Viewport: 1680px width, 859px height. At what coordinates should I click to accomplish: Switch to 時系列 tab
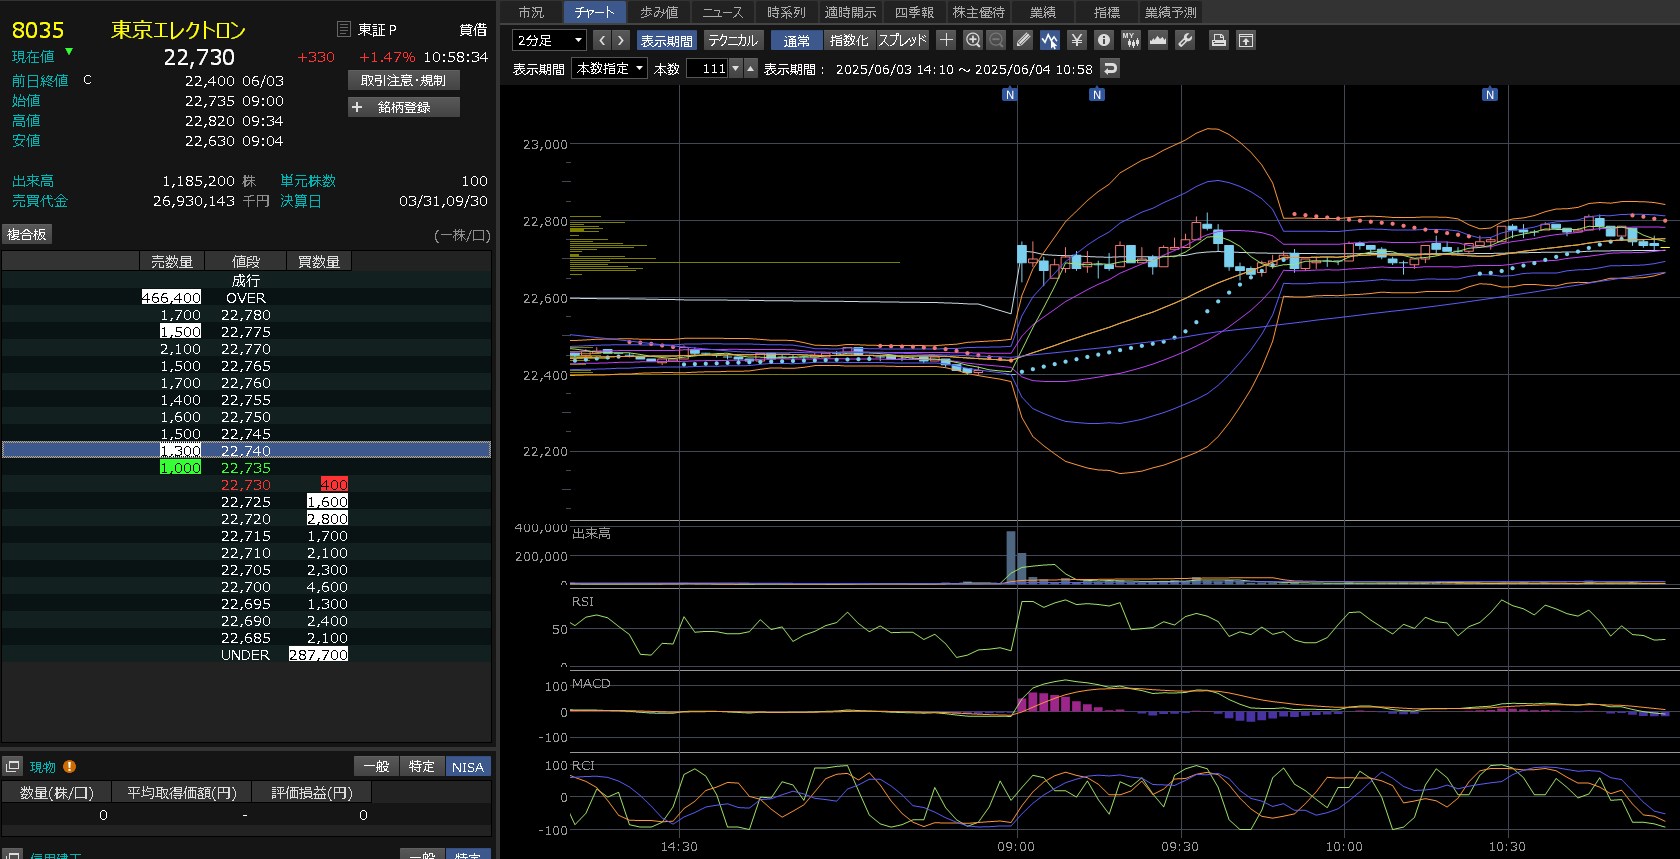[x=786, y=12]
